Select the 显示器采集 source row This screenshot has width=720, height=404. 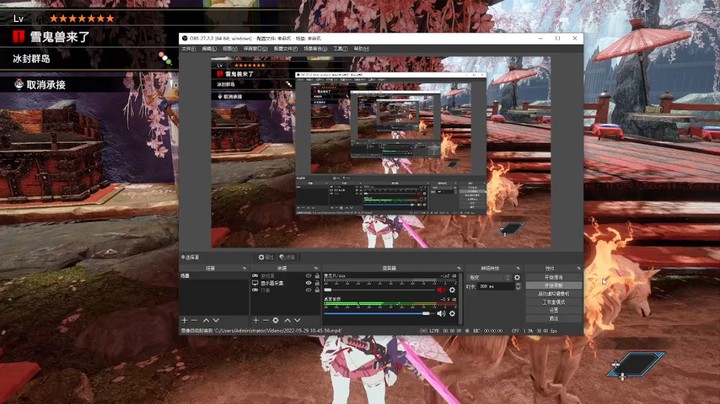285,283
